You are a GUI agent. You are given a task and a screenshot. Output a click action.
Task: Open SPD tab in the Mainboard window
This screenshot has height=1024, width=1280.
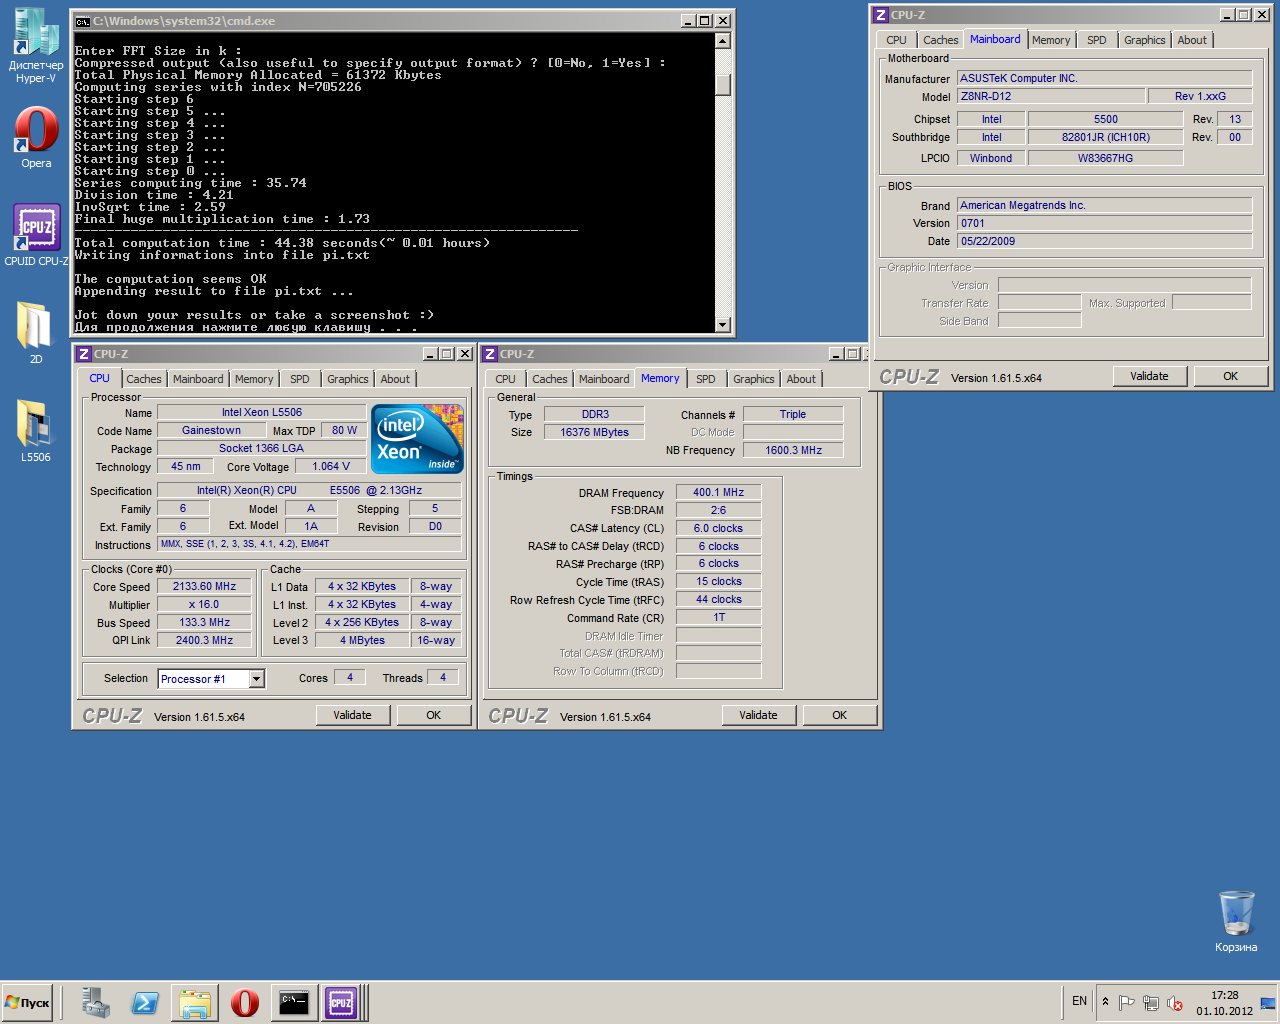1097,40
